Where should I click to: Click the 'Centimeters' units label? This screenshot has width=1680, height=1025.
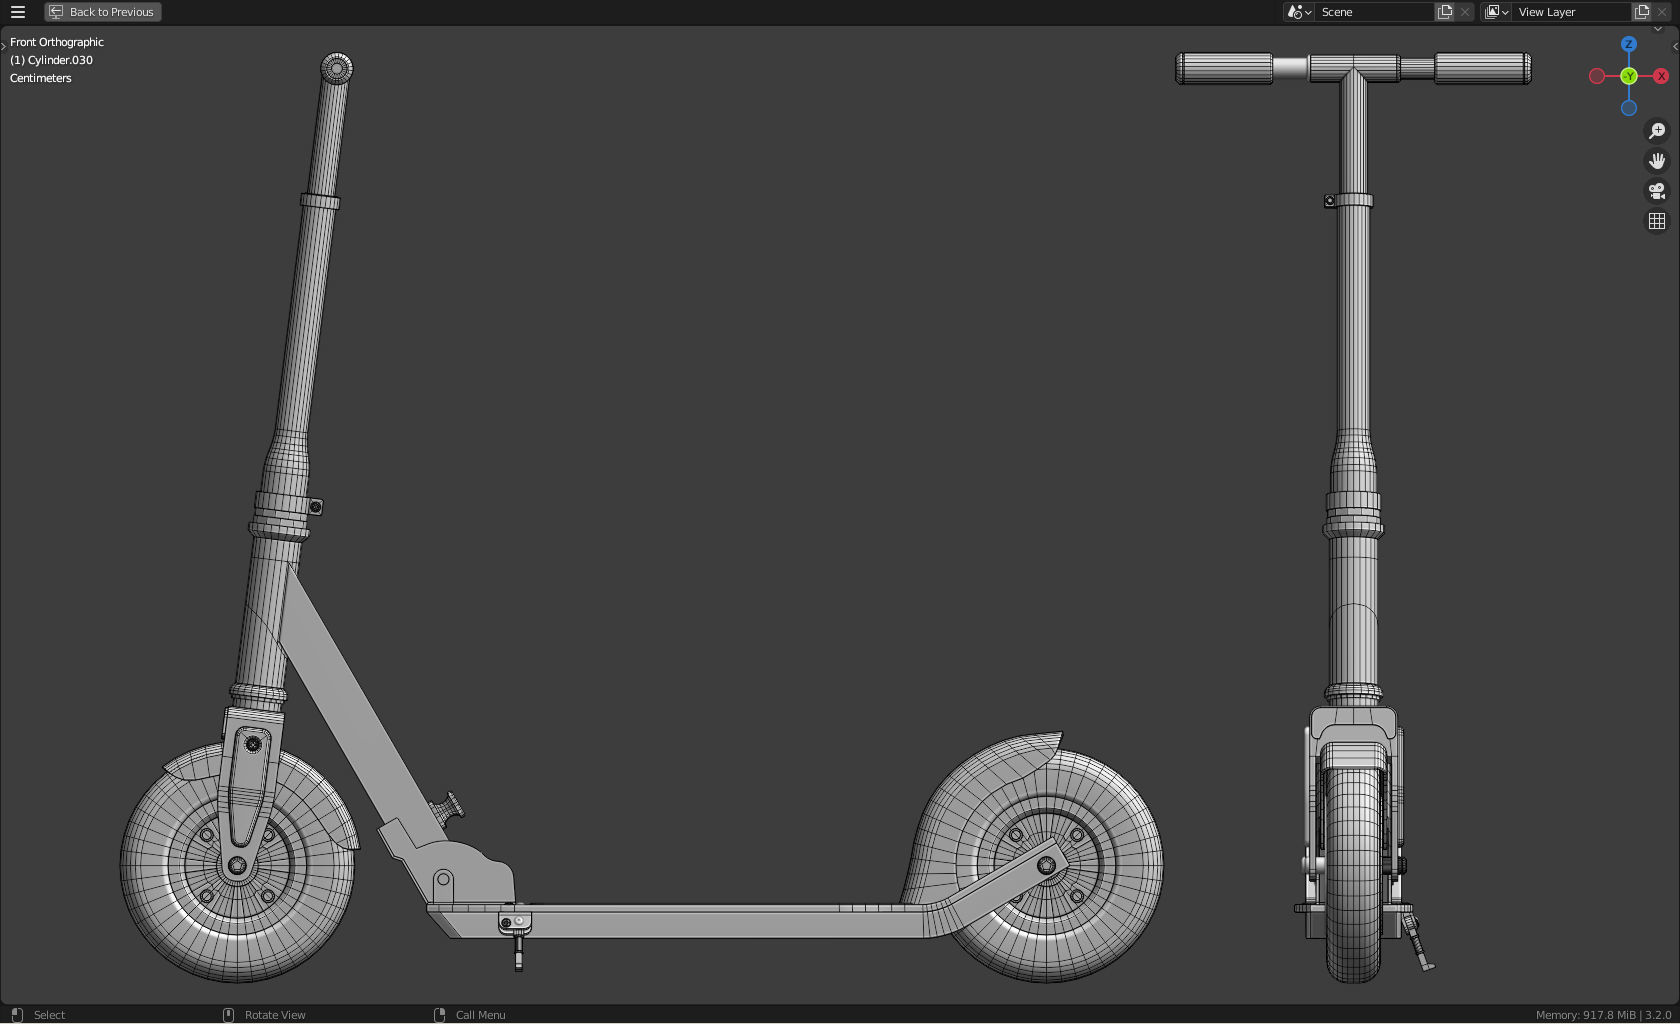tap(41, 78)
